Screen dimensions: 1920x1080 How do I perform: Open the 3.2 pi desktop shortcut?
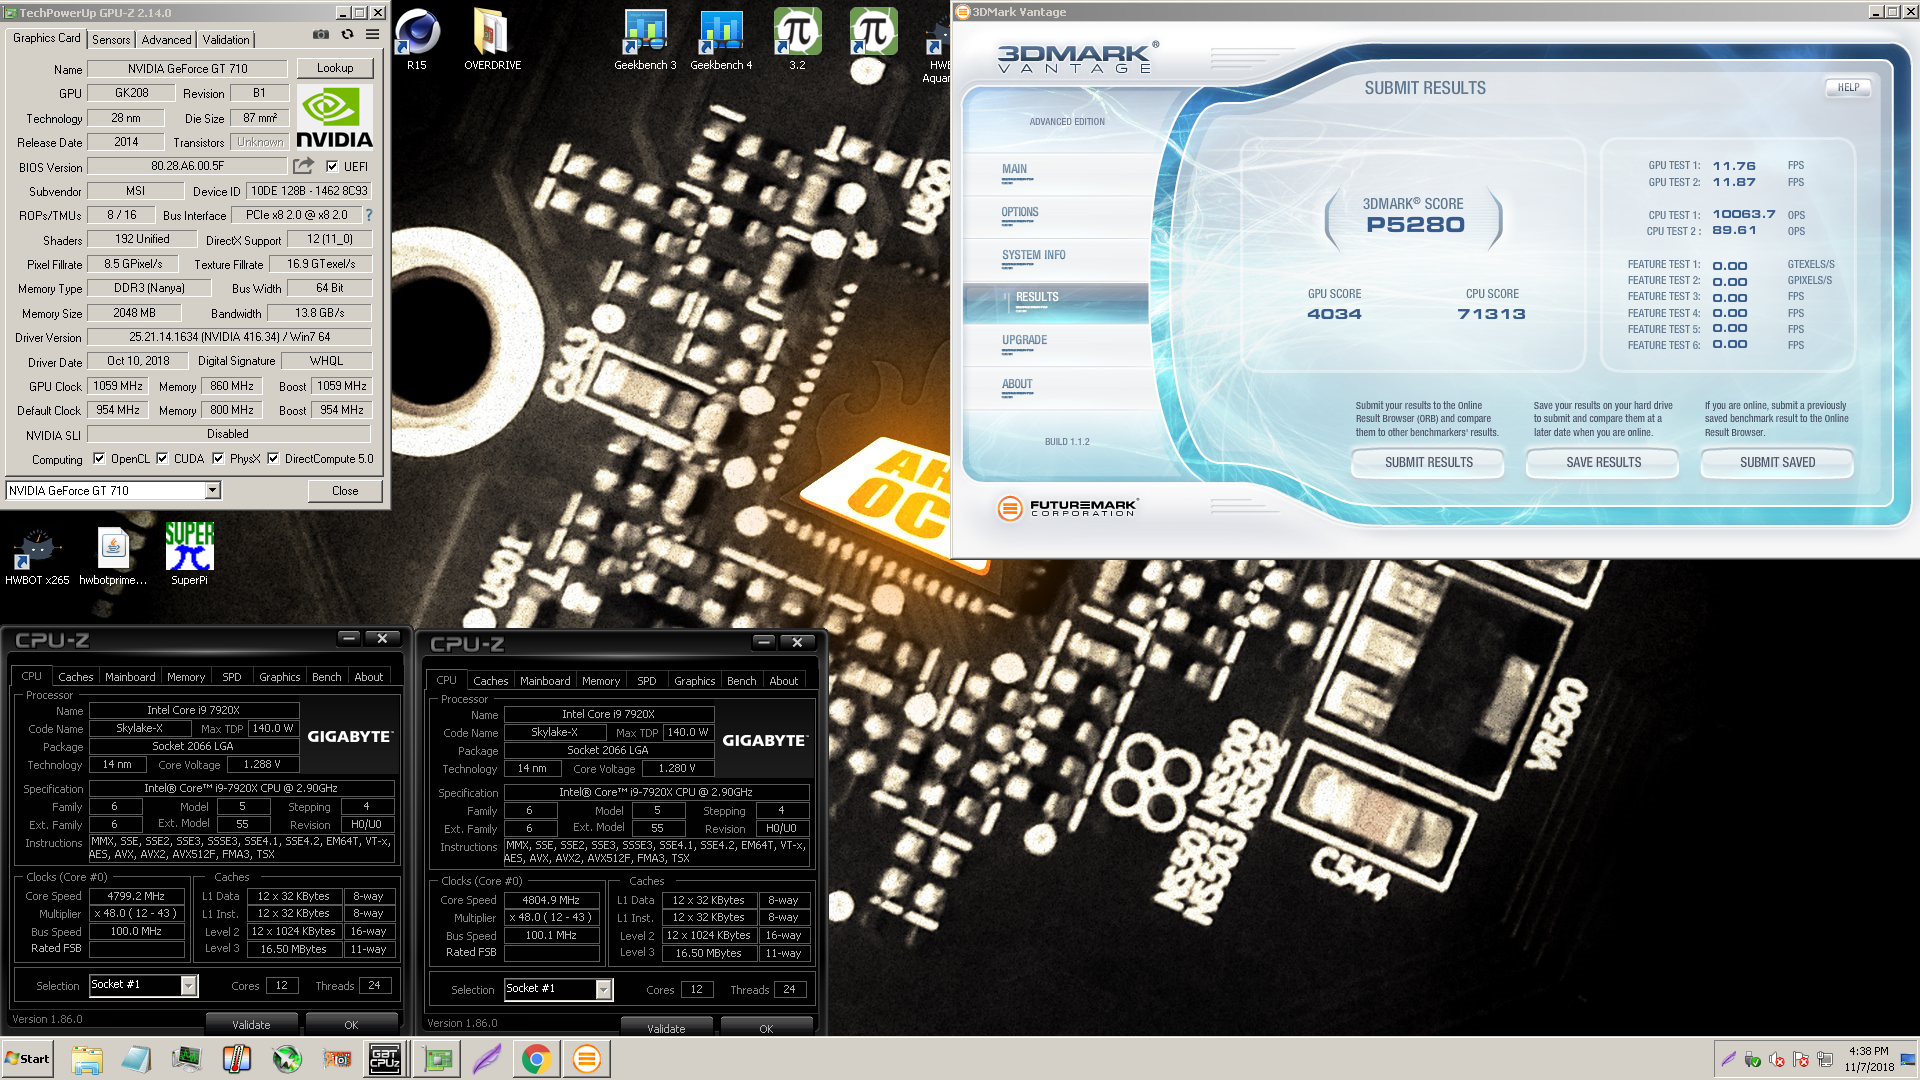click(x=797, y=40)
